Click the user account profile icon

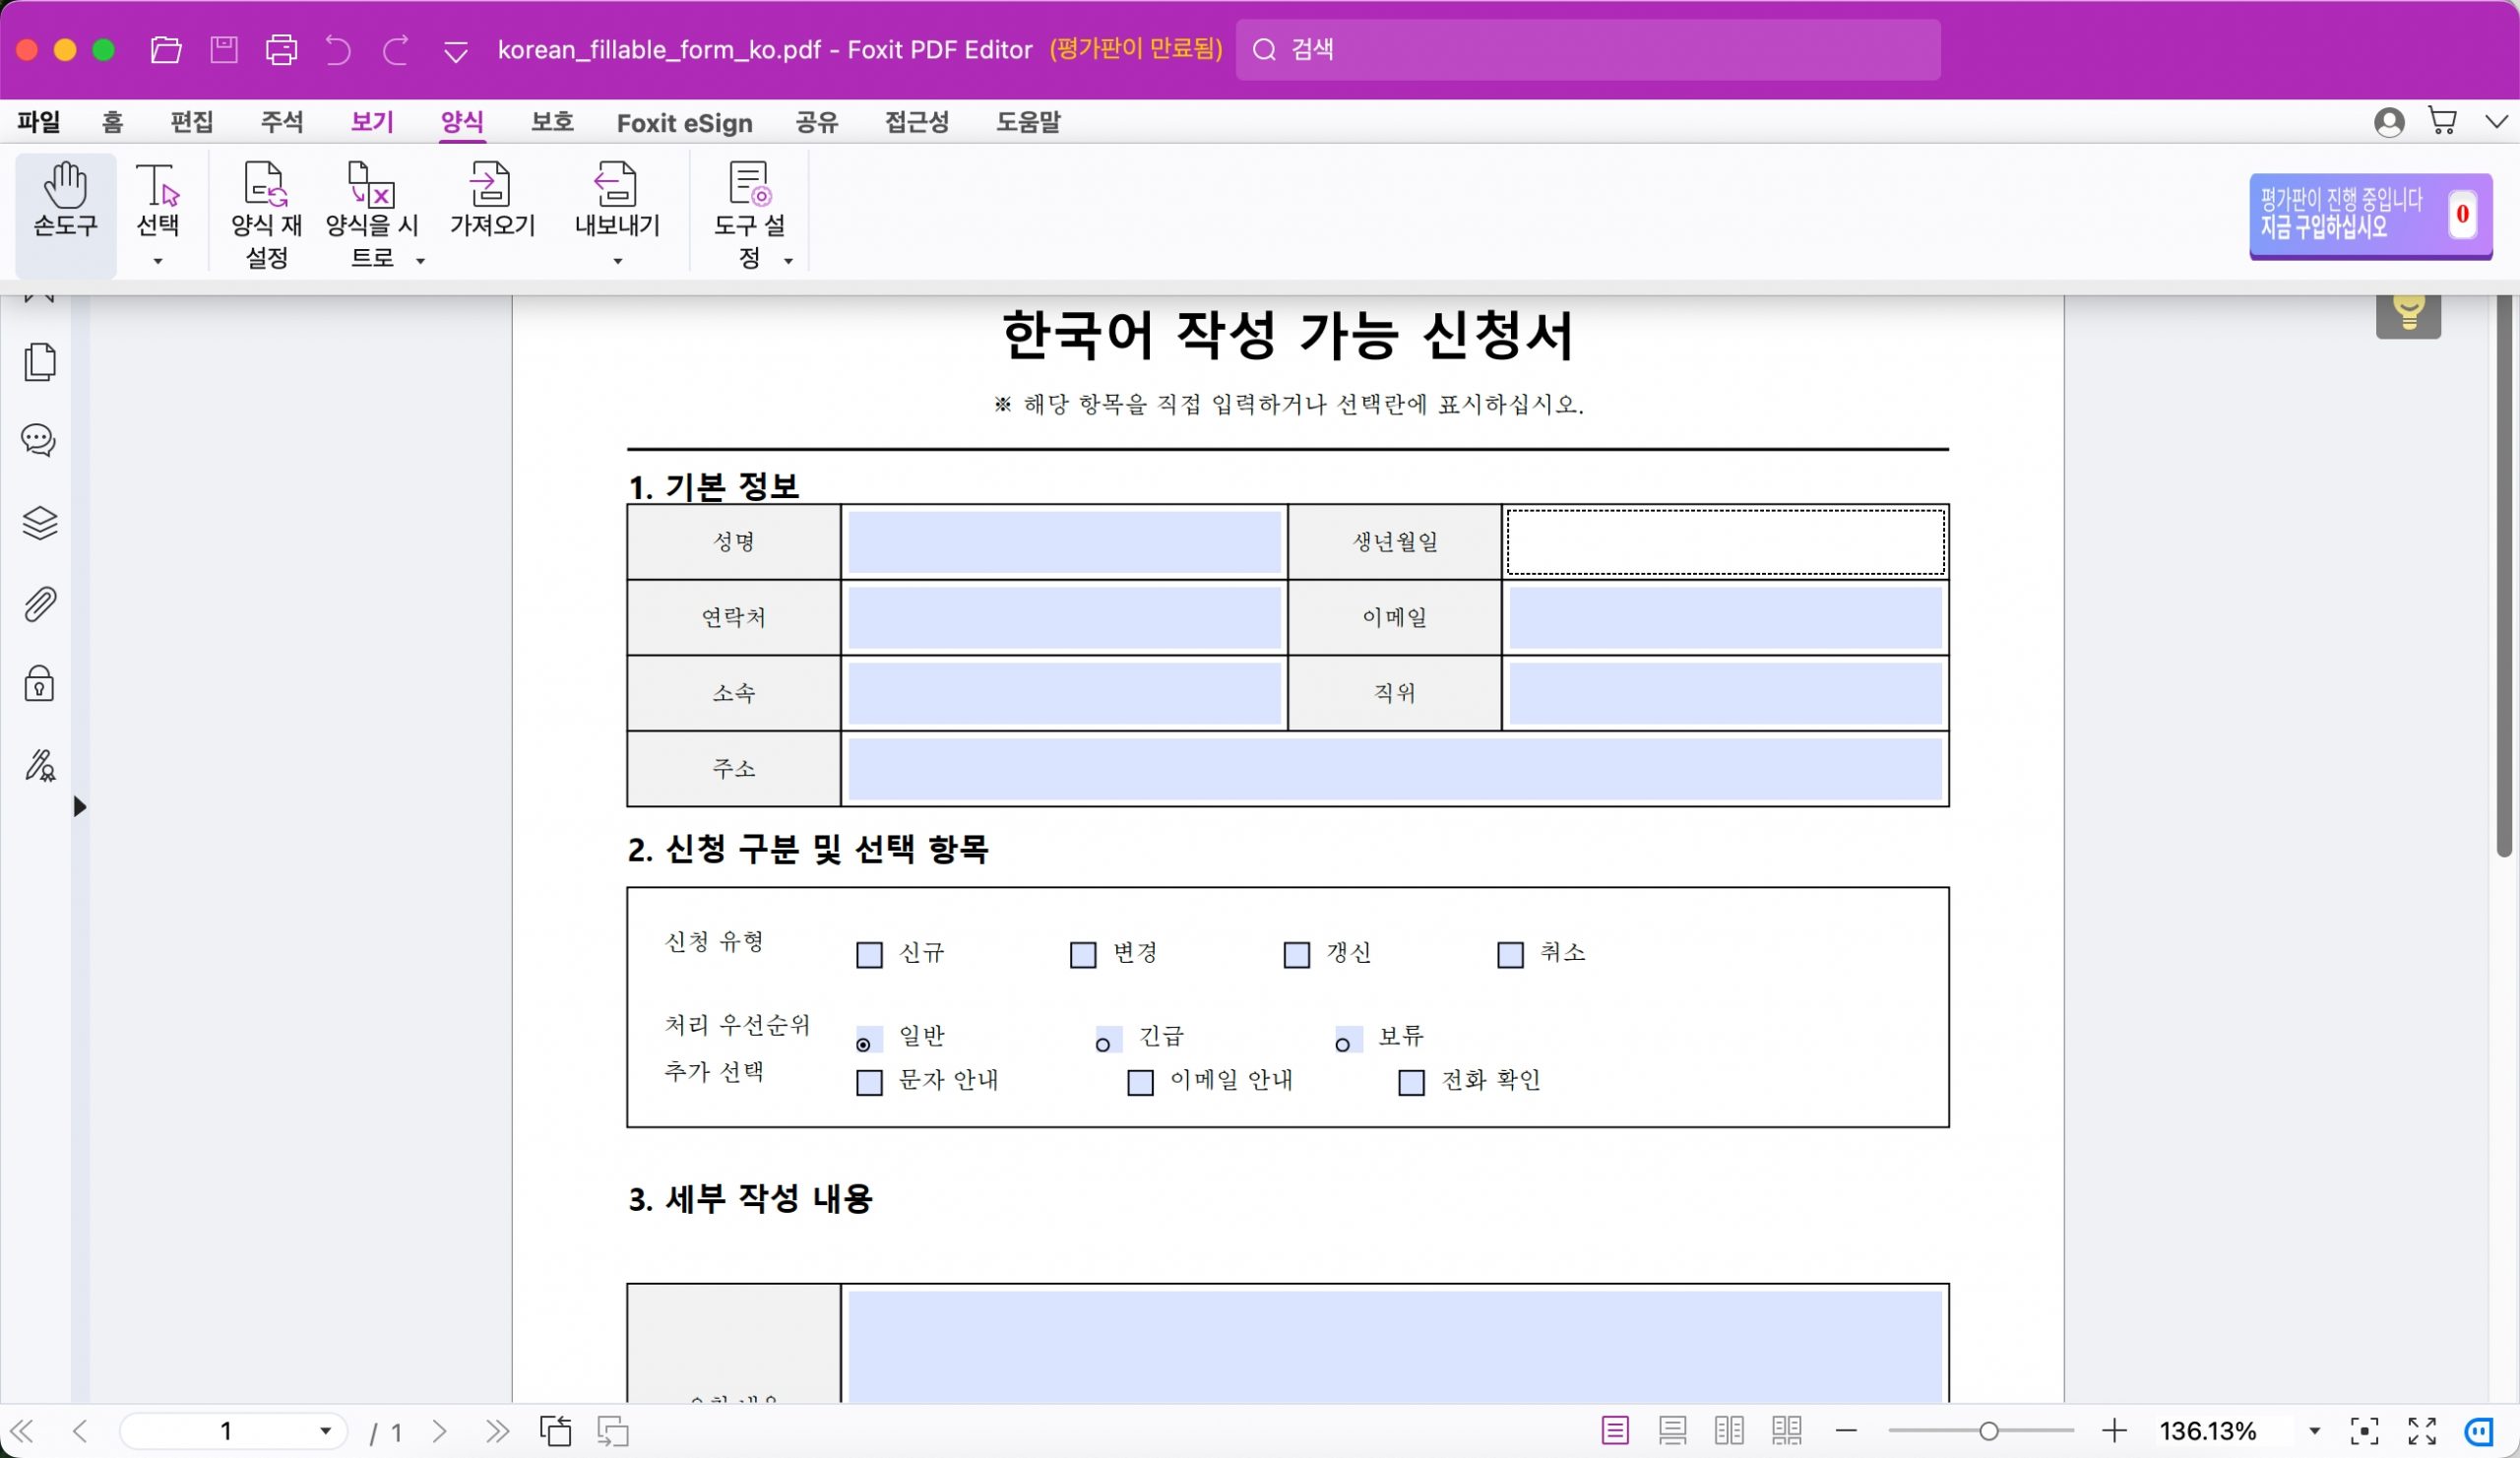tap(2389, 122)
